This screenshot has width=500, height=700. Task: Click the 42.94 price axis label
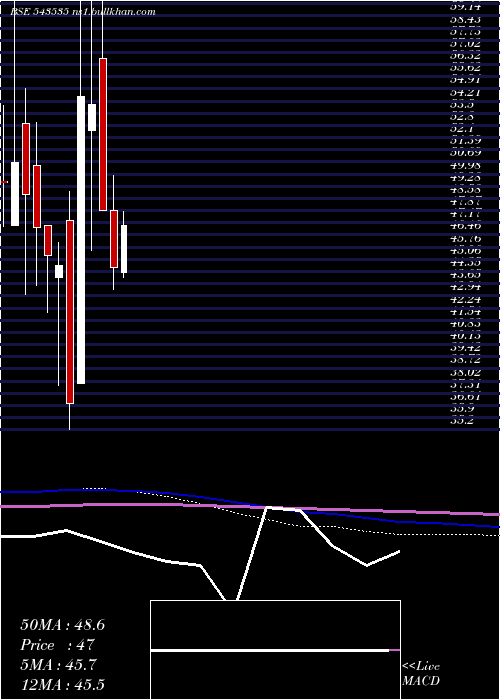click(465, 288)
